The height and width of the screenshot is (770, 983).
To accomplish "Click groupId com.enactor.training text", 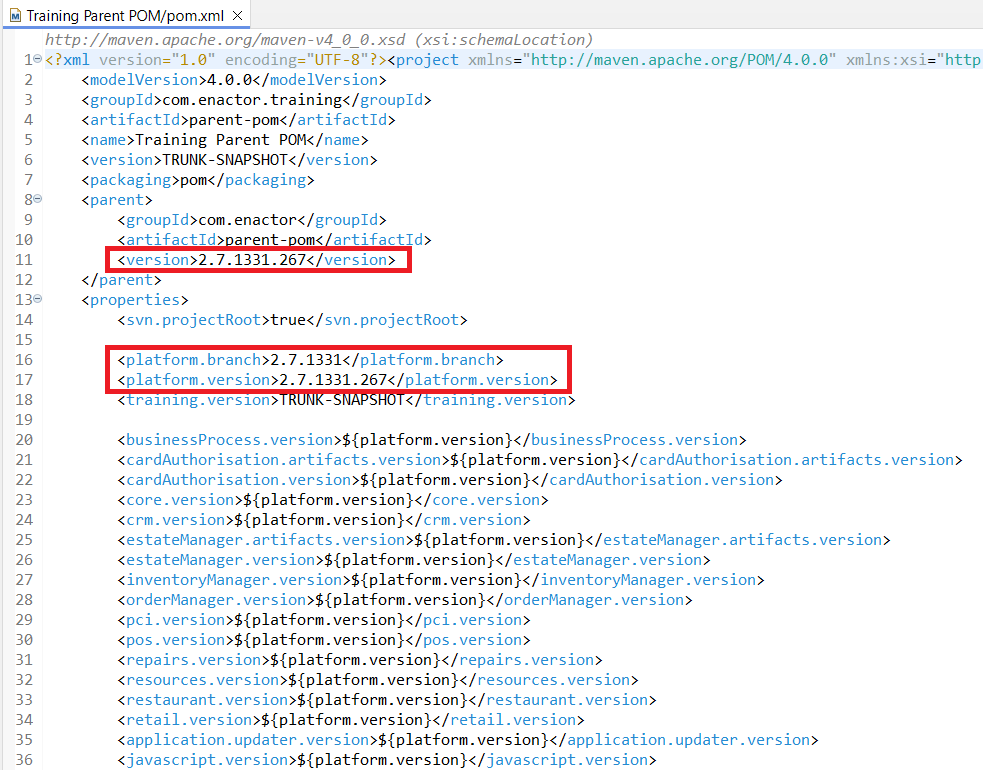I will click(256, 100).
